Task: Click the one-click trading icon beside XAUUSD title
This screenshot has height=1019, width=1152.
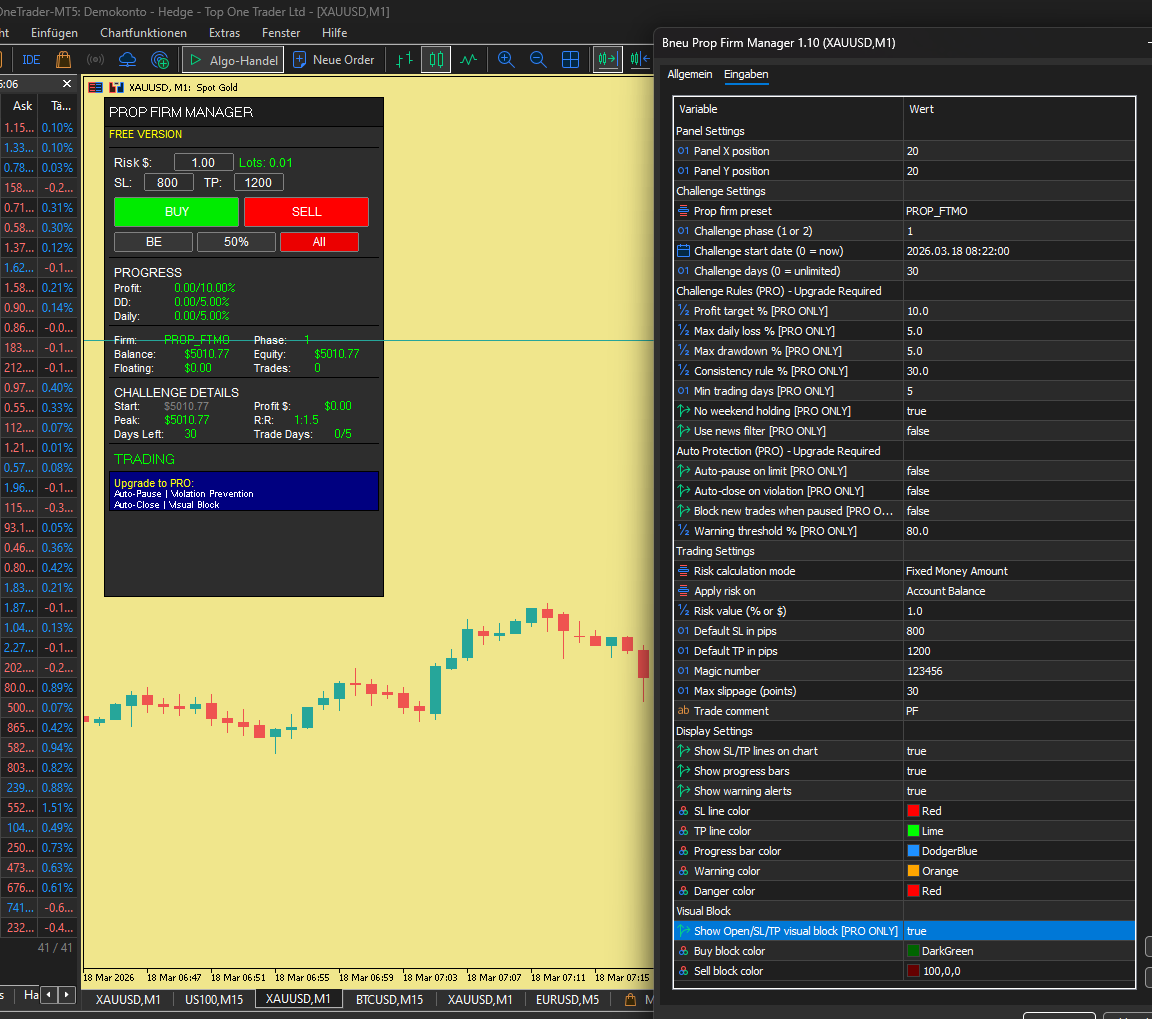Action: tap(116, 87)
